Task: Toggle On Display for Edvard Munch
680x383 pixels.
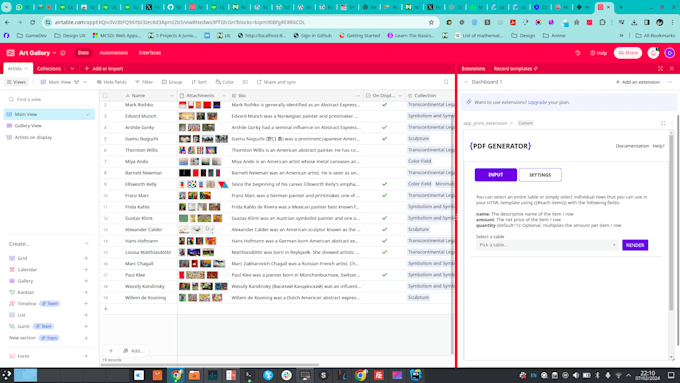Action: (384, 116)
